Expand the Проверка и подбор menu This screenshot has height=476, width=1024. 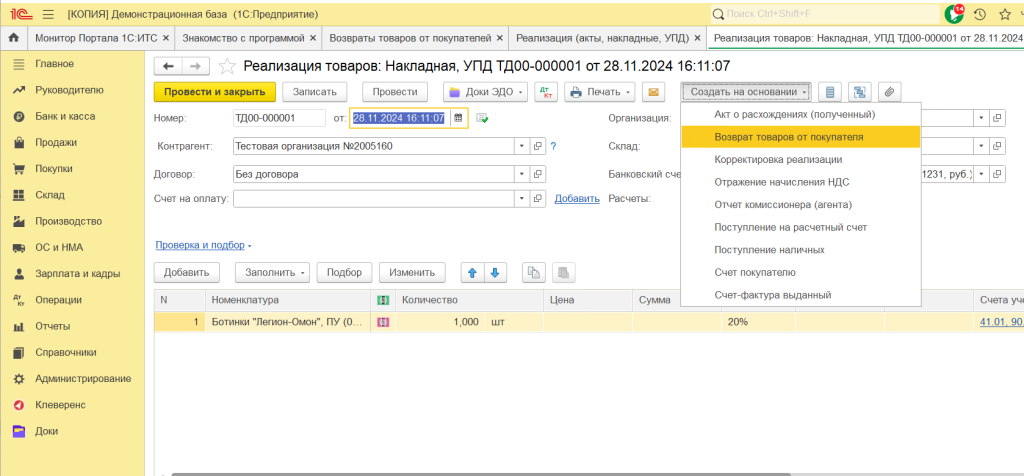[203, 246]
